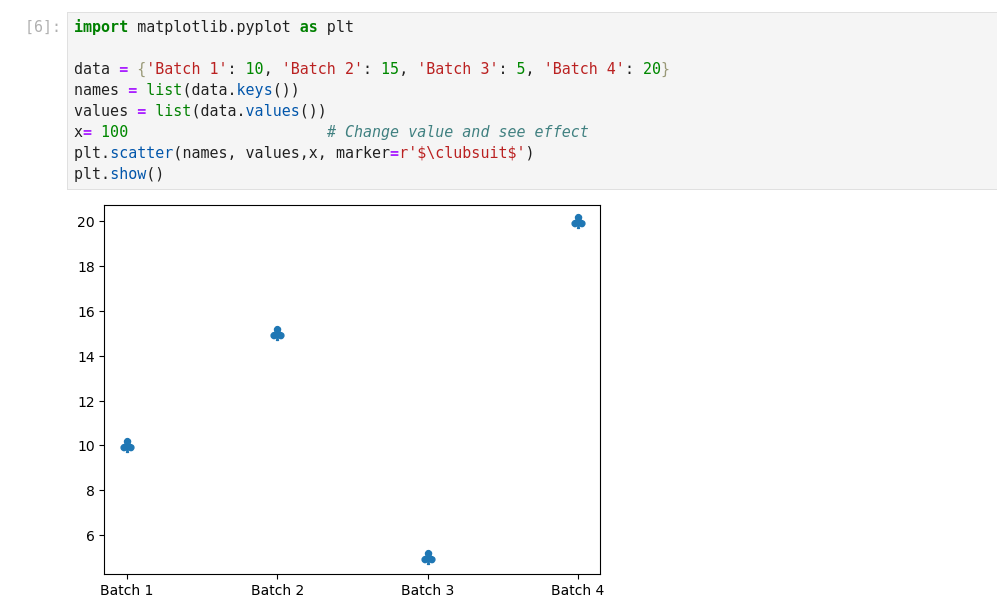Select the cell prompt [6]:
Image resolution: width=997 pixels, height=603 pixels.
tap(43, 27)
